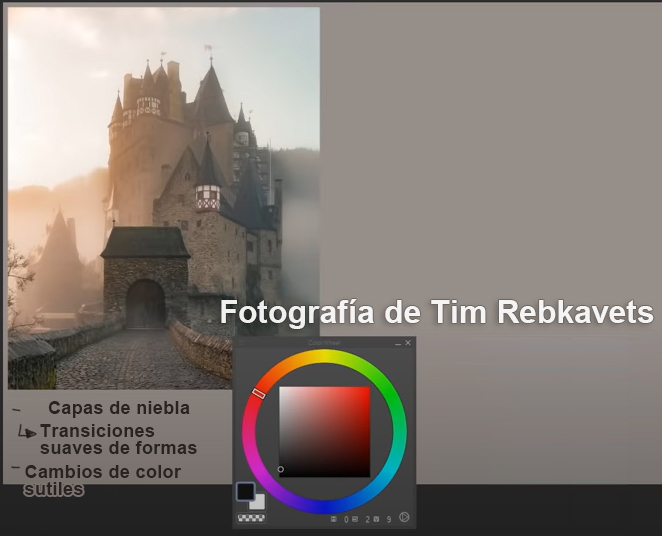Click the hue ring handle marker
This screenshot has width=662, height=536.
pyautogui.click(x=259, y=394)
